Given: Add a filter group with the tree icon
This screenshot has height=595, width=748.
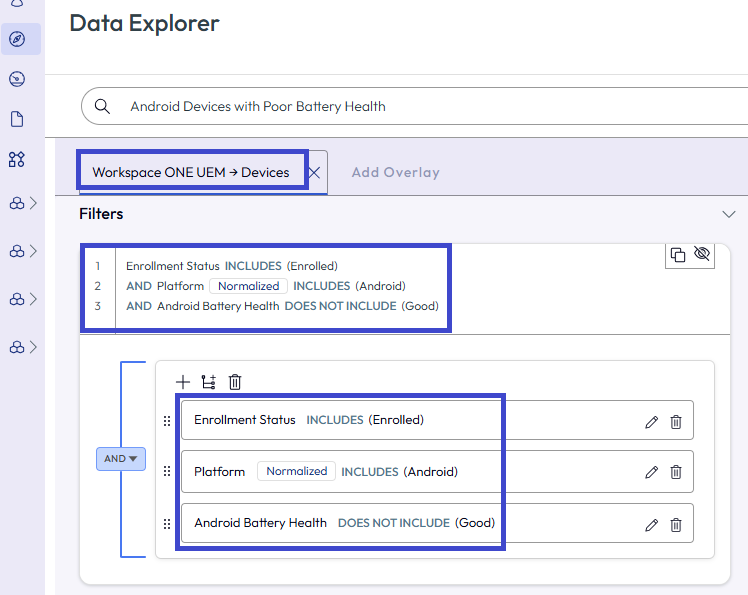Looking at the screenshot, I should click(208, 382).
